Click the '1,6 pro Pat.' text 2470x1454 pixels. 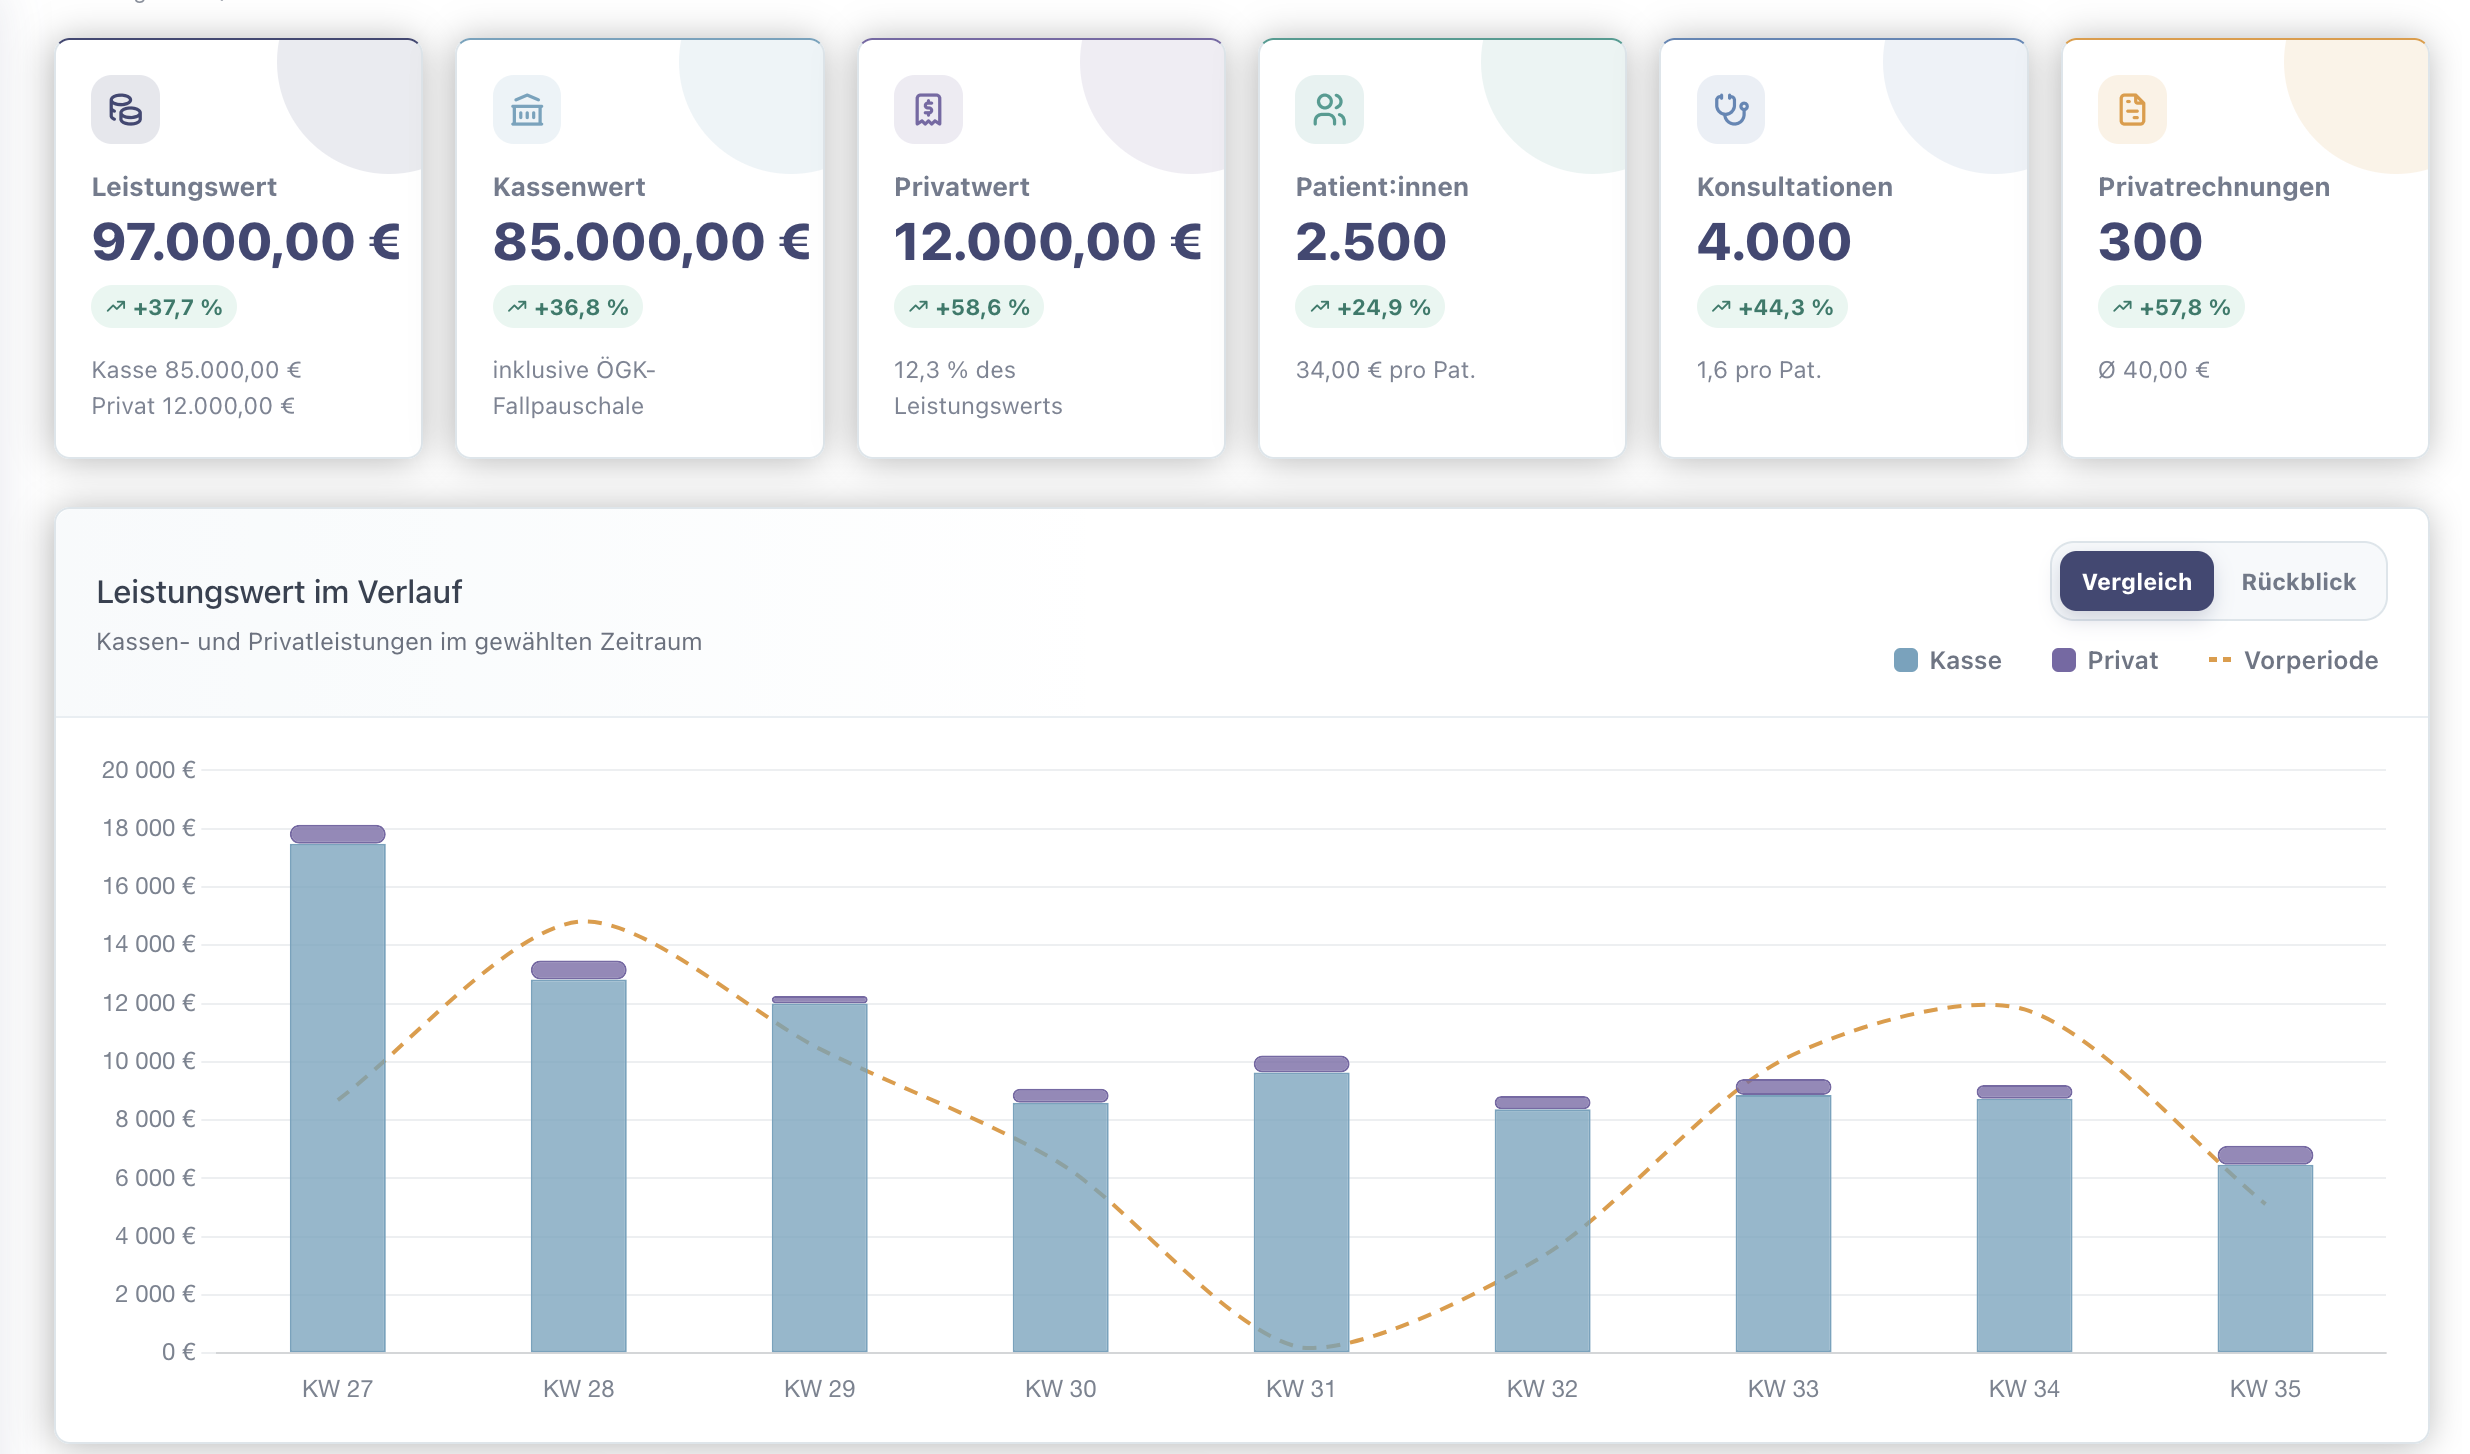coord(1759,370)
